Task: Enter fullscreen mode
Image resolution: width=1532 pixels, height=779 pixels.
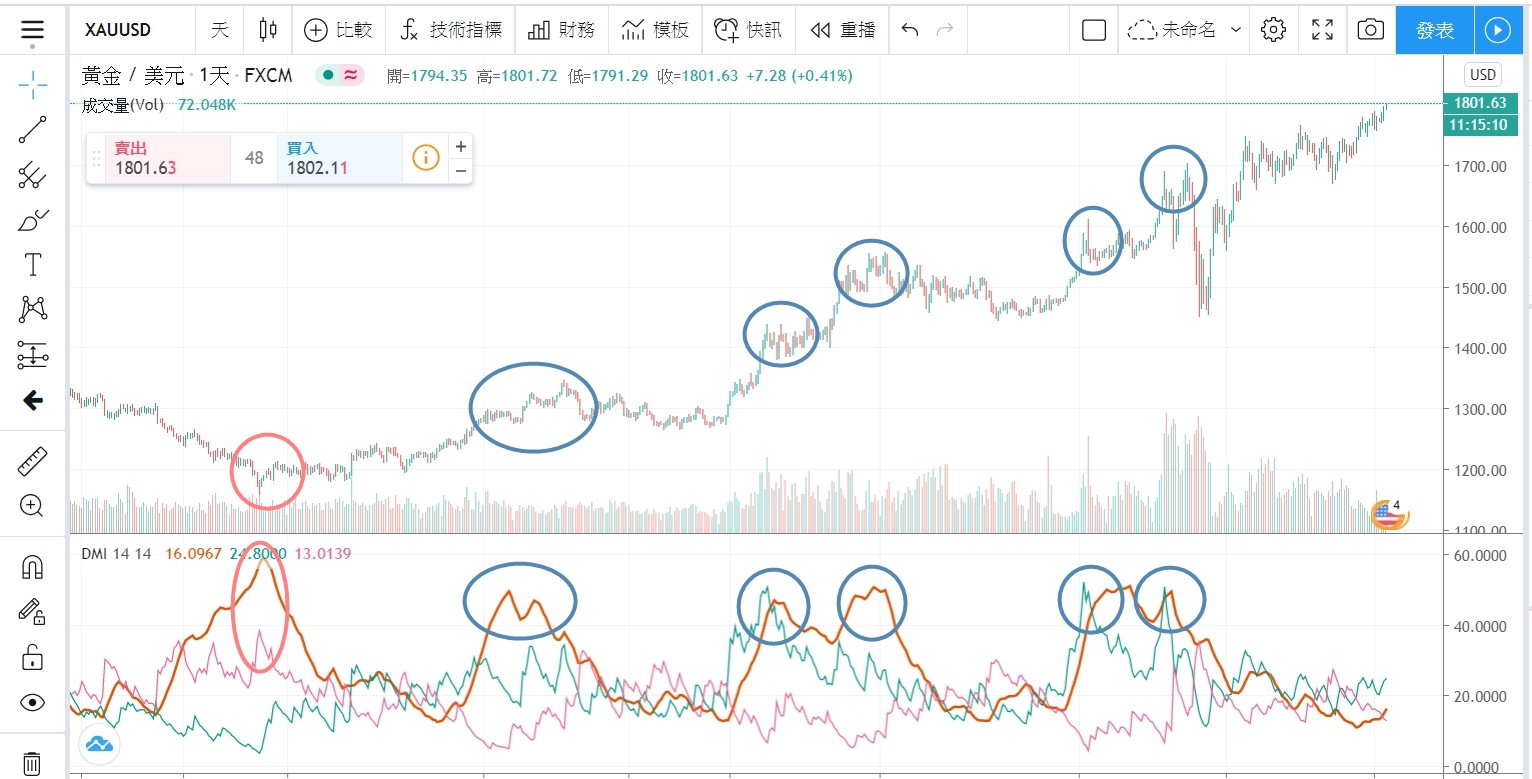Action: coord(1322,30)
